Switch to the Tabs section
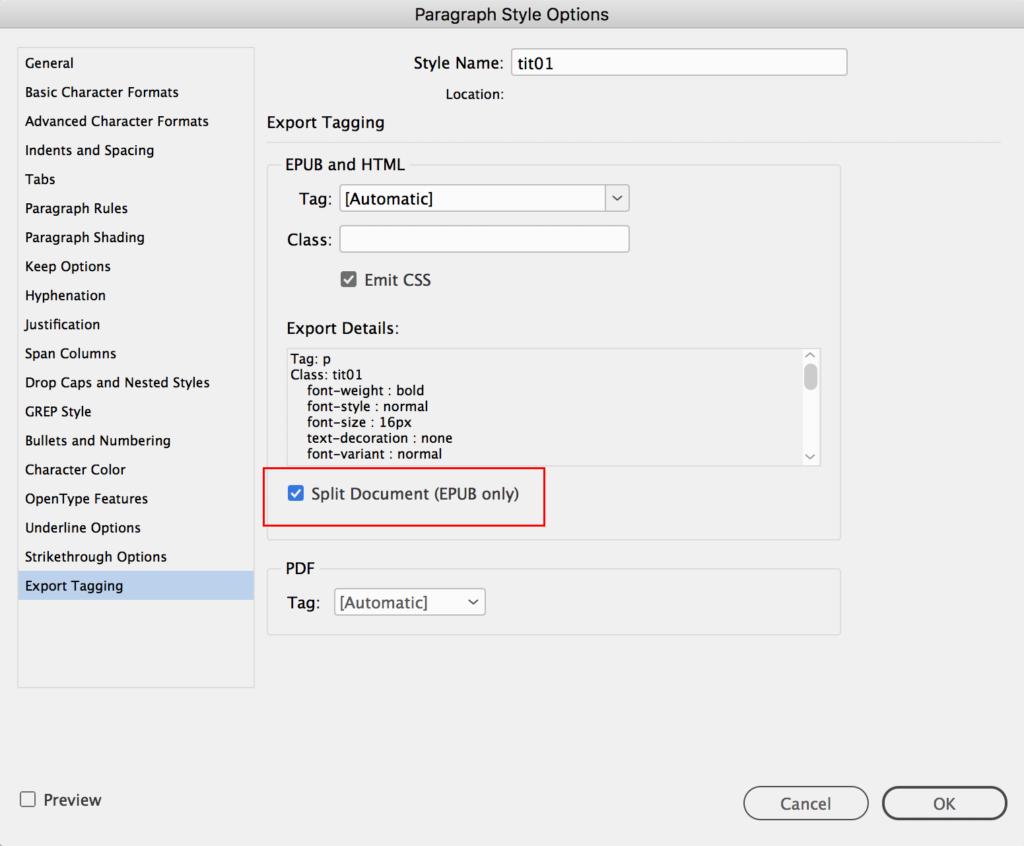1024x846 pixels. point(40,179)
